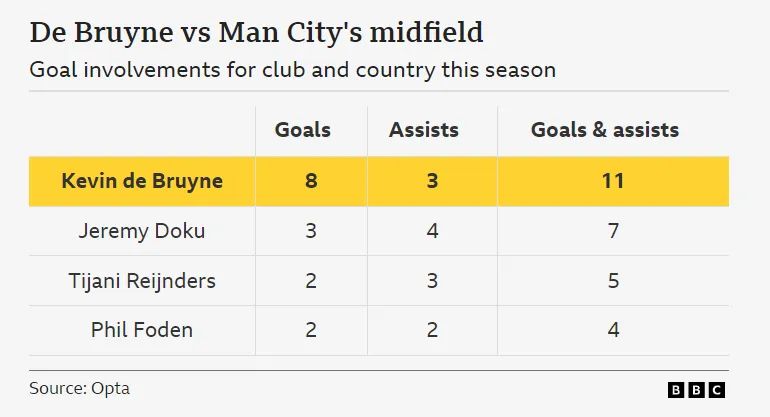Viewport: 770px width, 417px height.
Task: Click De Bruyne's goals value 8
Action: pos(311,181)
